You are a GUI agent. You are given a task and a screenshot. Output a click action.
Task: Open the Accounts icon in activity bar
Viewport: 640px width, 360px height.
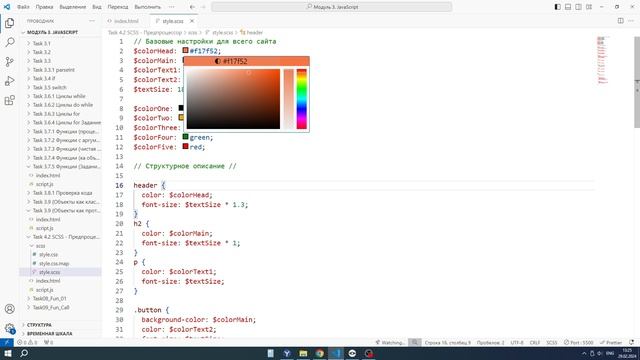[x=10, y=309]
